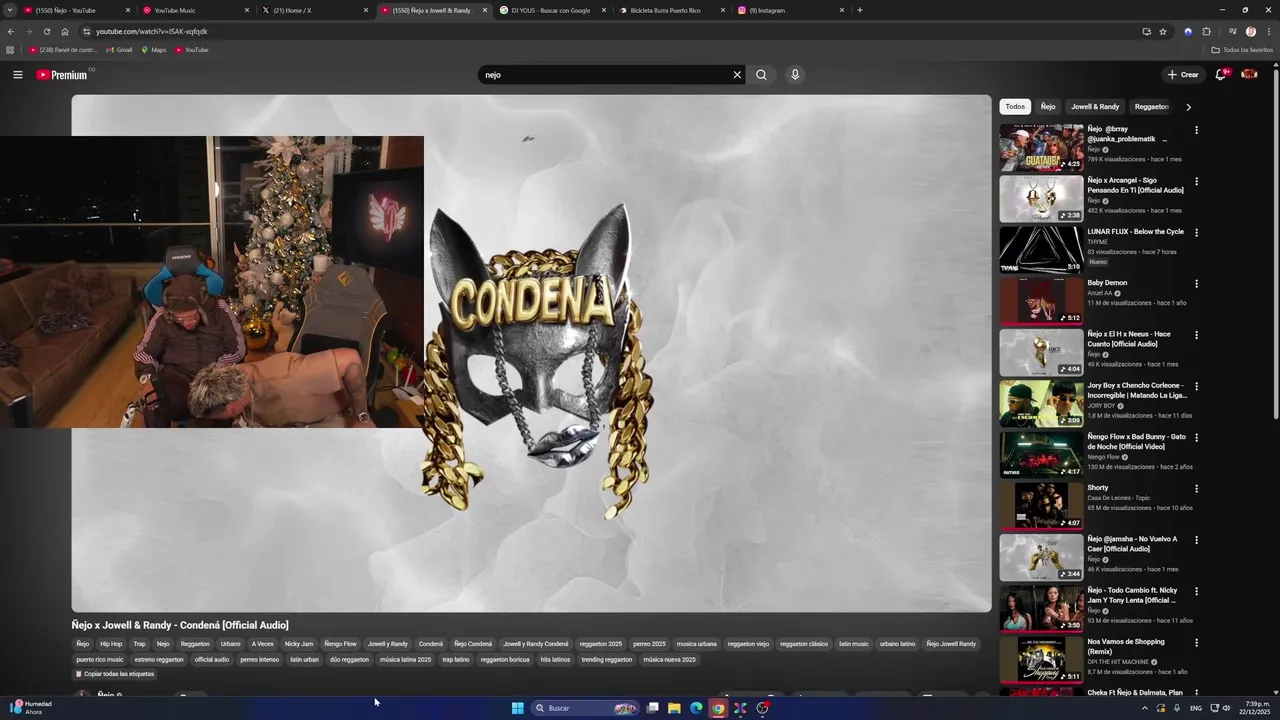Open options for Sigo Pensando En Ti video
The width and height of the screenshot is (1280, 720).
(1196, 181)
